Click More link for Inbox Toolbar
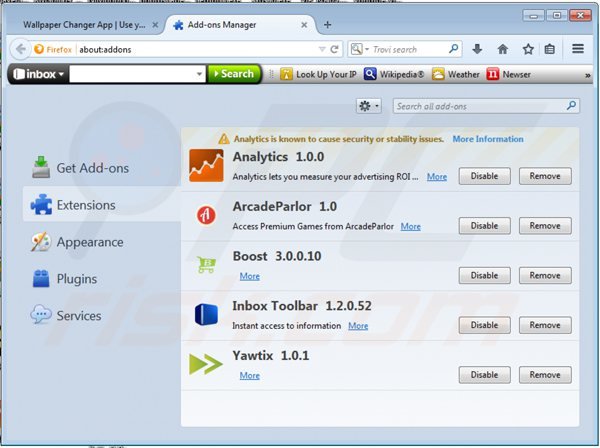The image size is (600, 448). pyautogui.click(x=358, y=326)
